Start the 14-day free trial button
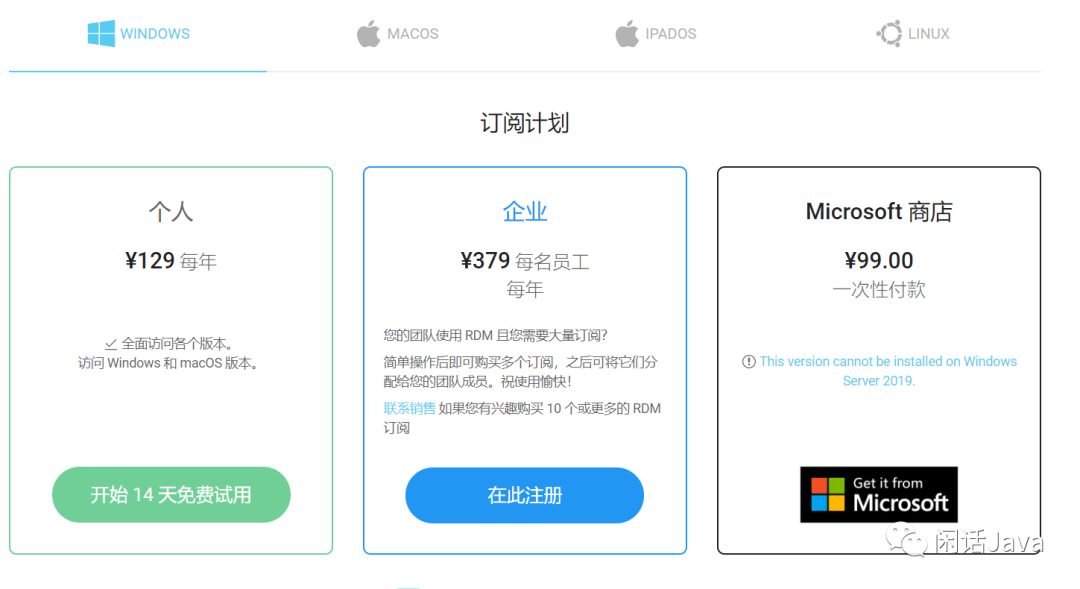1080x589 pixels. point(171,495)
